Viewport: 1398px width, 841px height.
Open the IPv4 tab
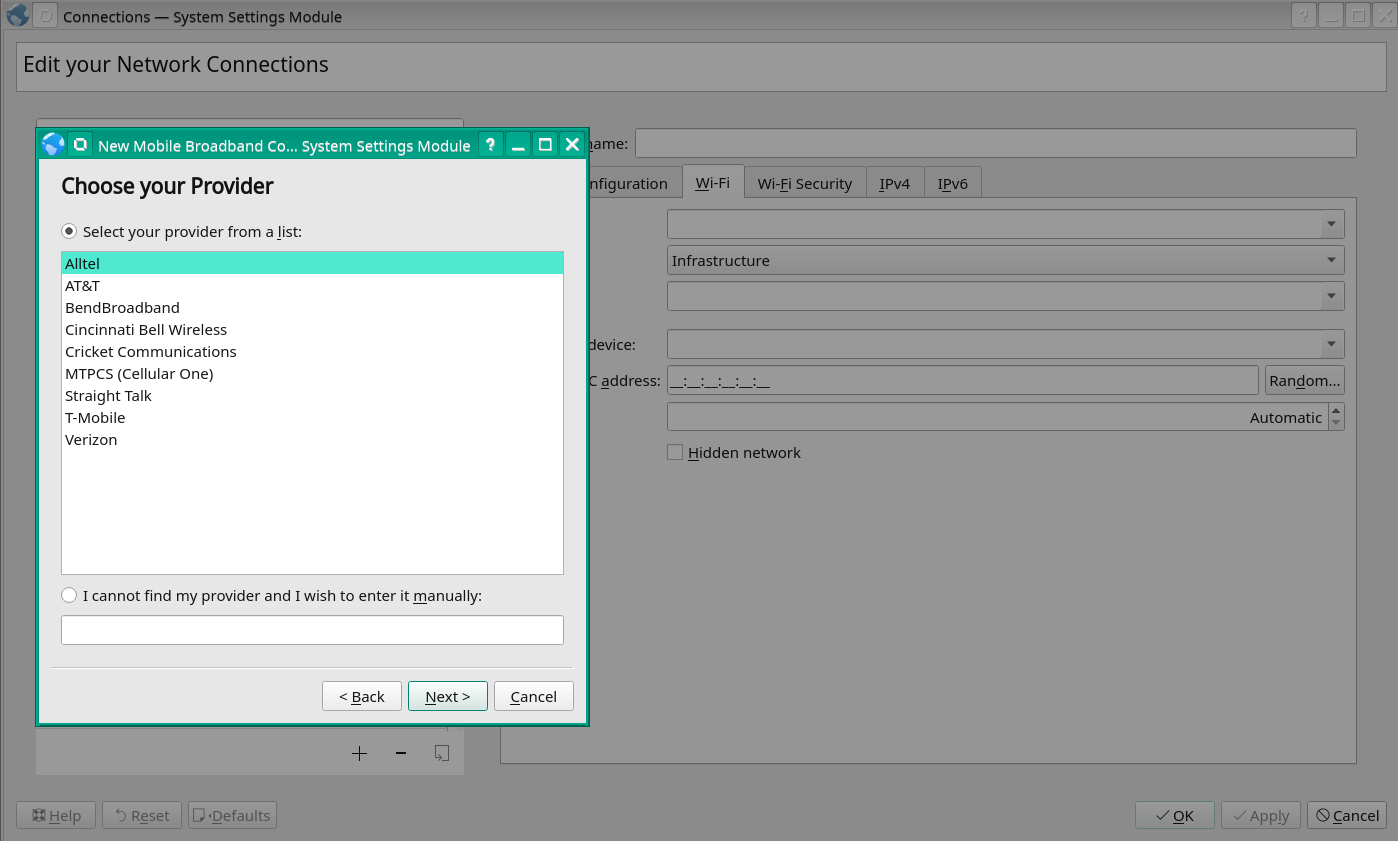tap(895, 183)
